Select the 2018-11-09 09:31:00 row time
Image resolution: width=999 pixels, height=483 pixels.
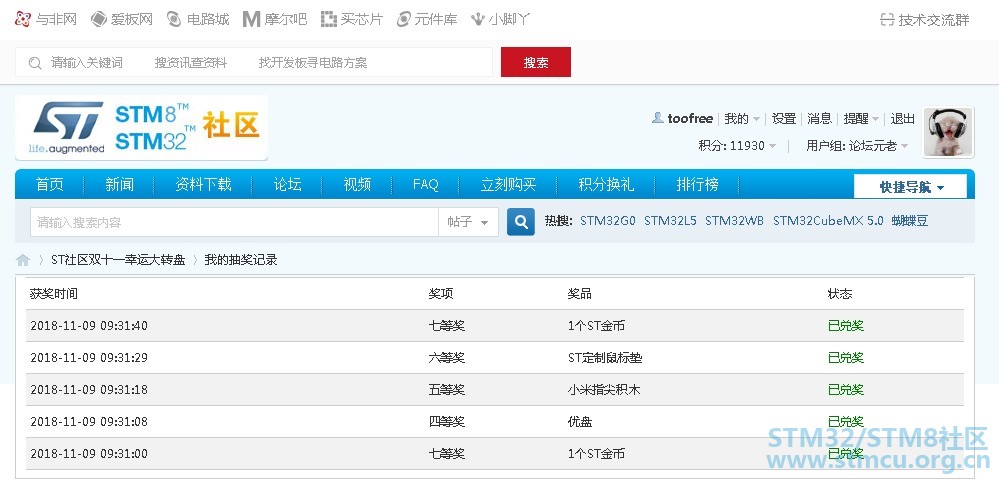tap(89, 454)
